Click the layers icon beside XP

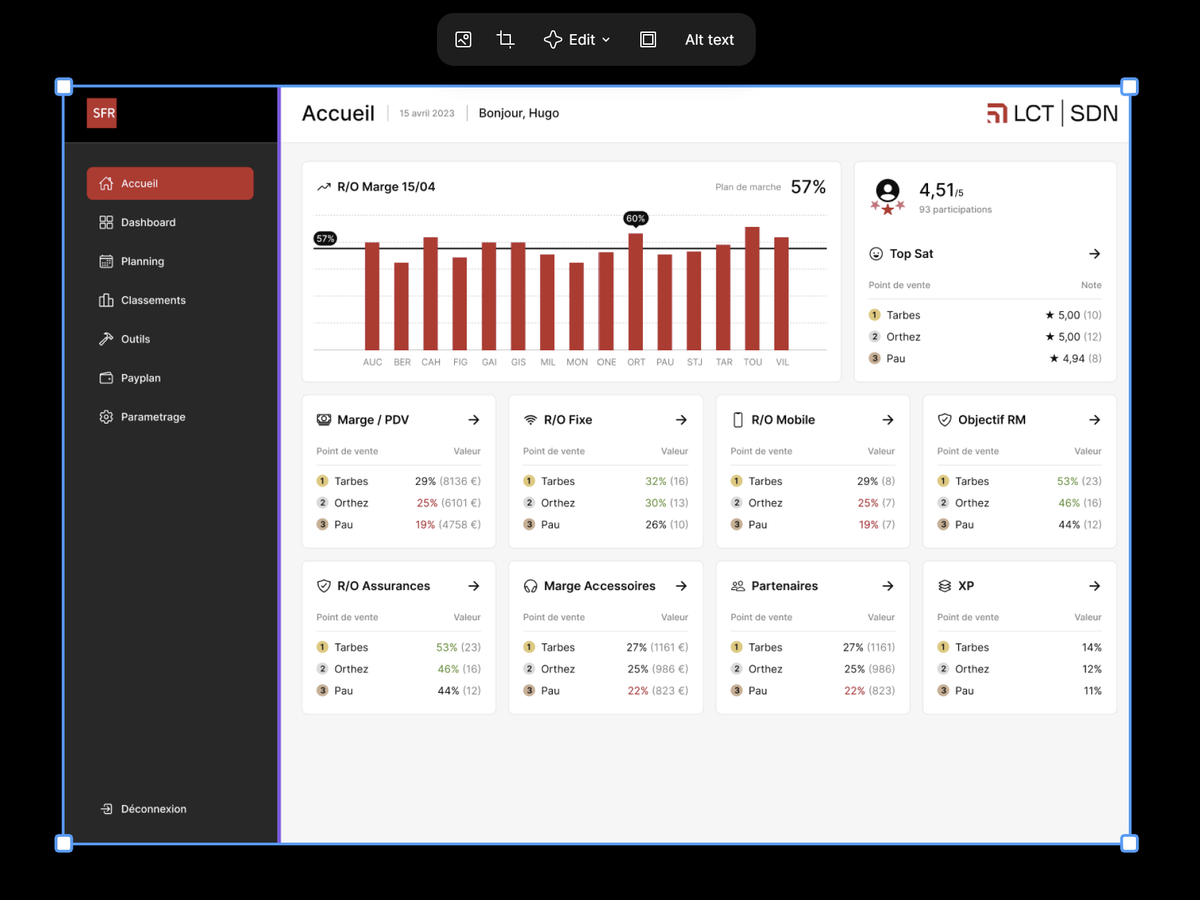pos(944,586)
